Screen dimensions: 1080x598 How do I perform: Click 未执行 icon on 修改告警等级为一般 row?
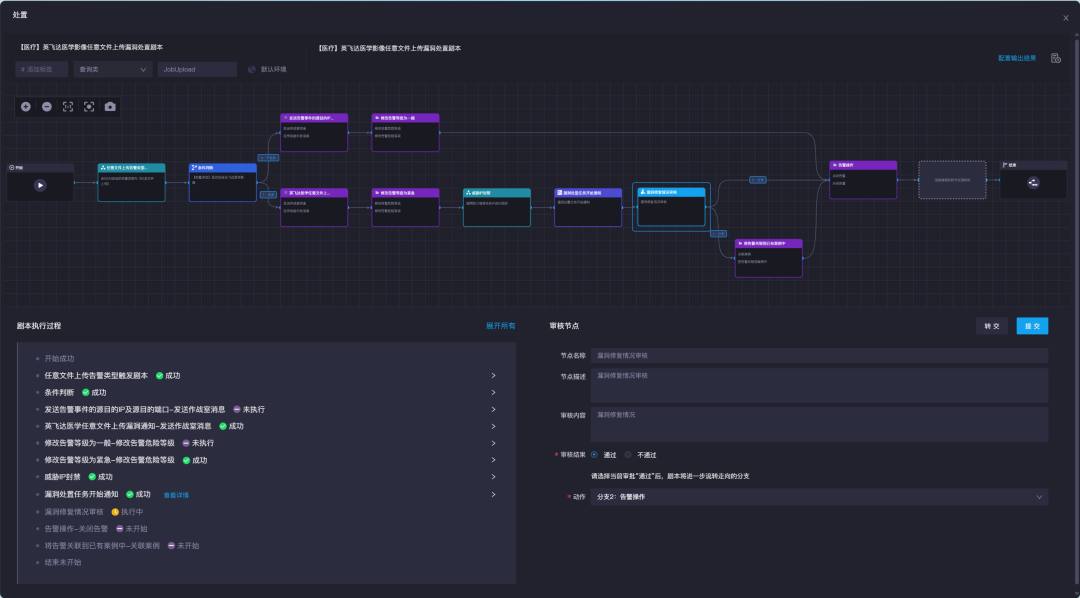coord(186,443)
